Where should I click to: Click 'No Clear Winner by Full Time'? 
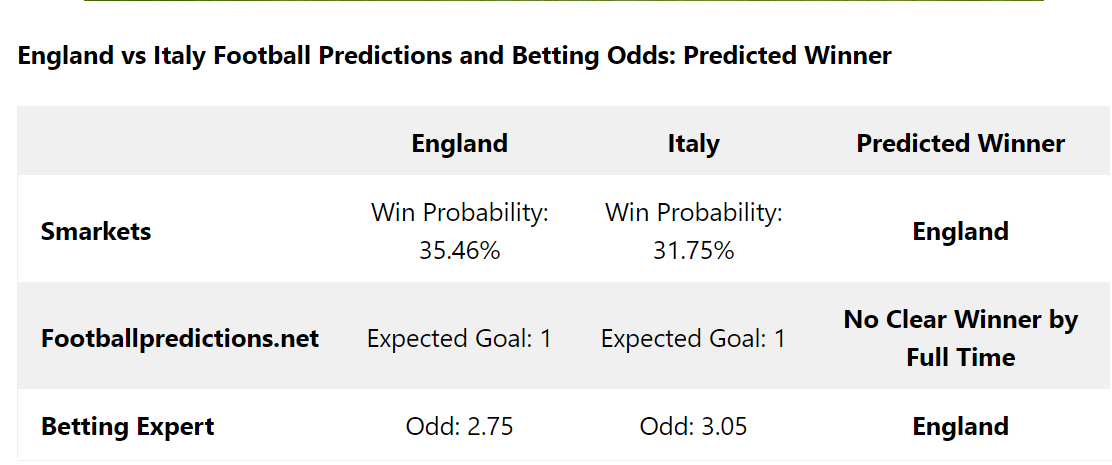coord(960,338)
